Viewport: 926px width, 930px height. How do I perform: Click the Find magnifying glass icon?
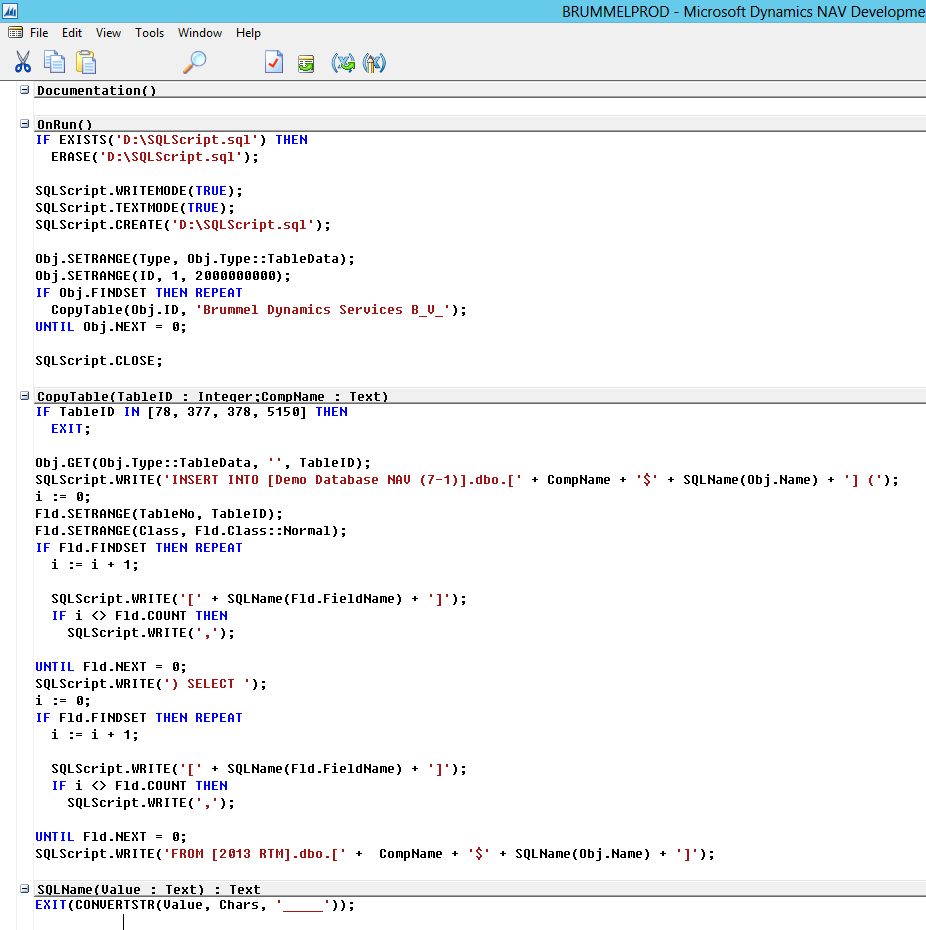pos(195,63)
